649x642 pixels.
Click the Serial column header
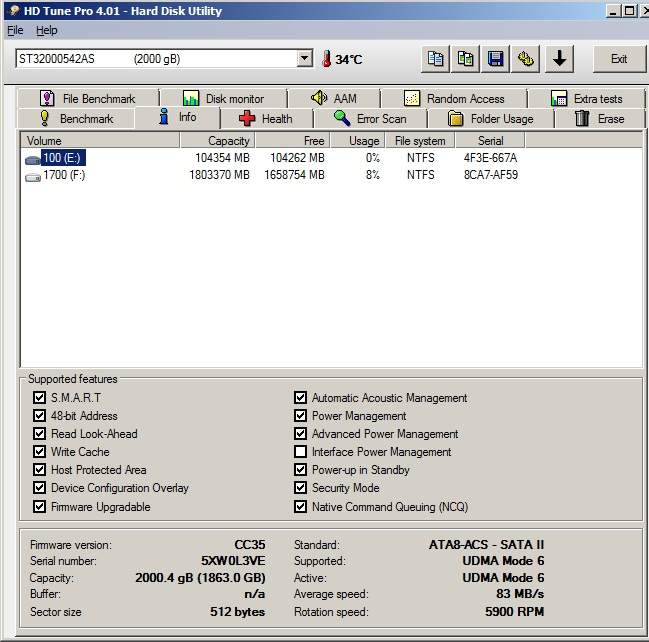pyautogui.click(x=490, y=141)
